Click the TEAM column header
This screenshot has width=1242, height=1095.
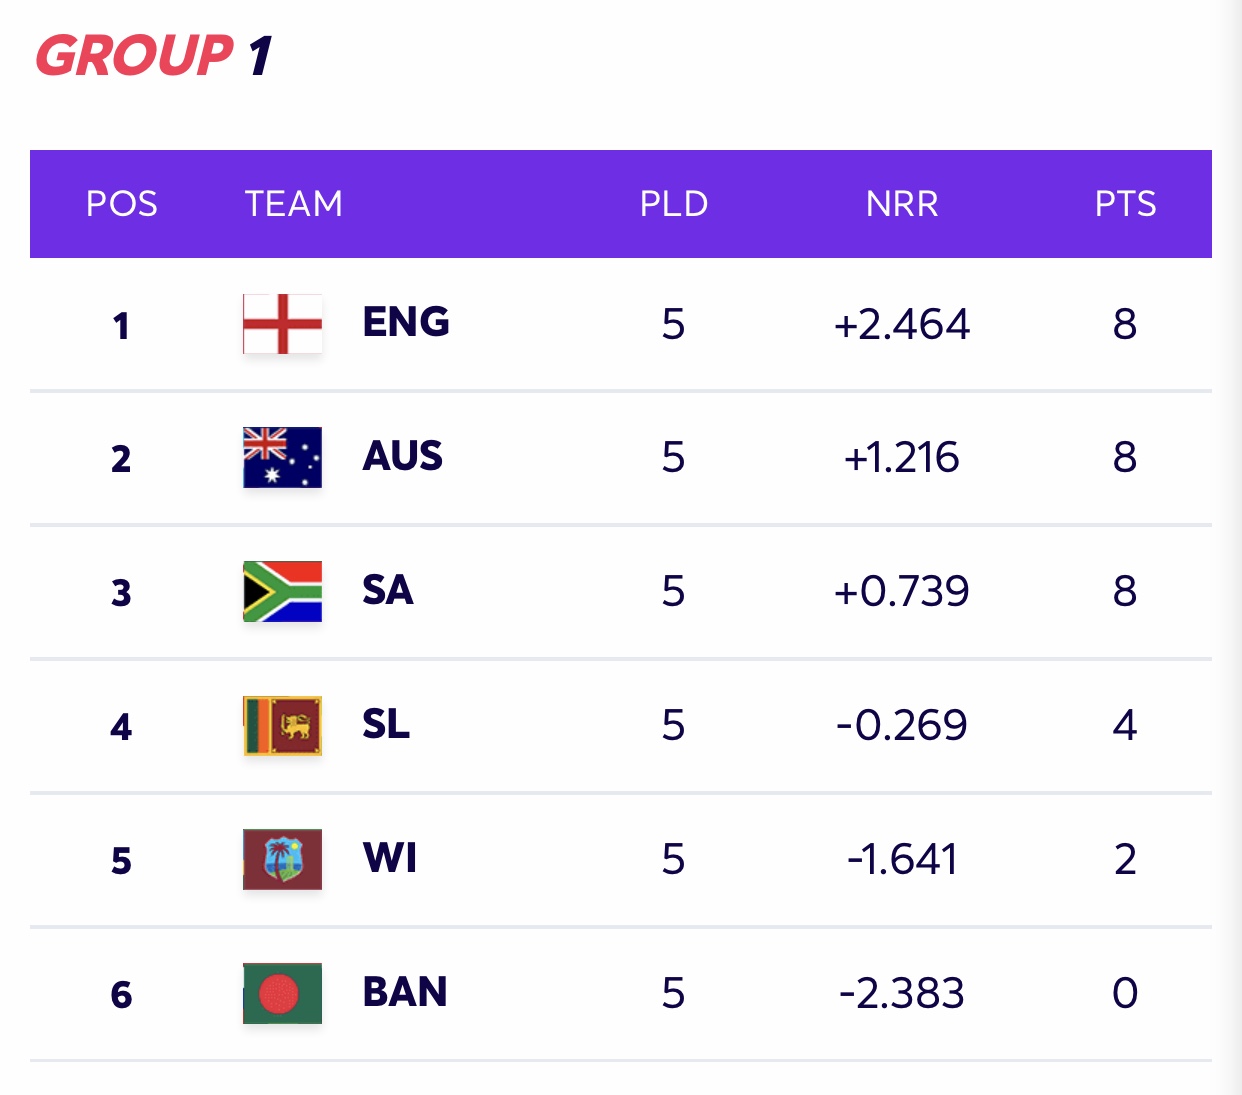tap(294, 204)
